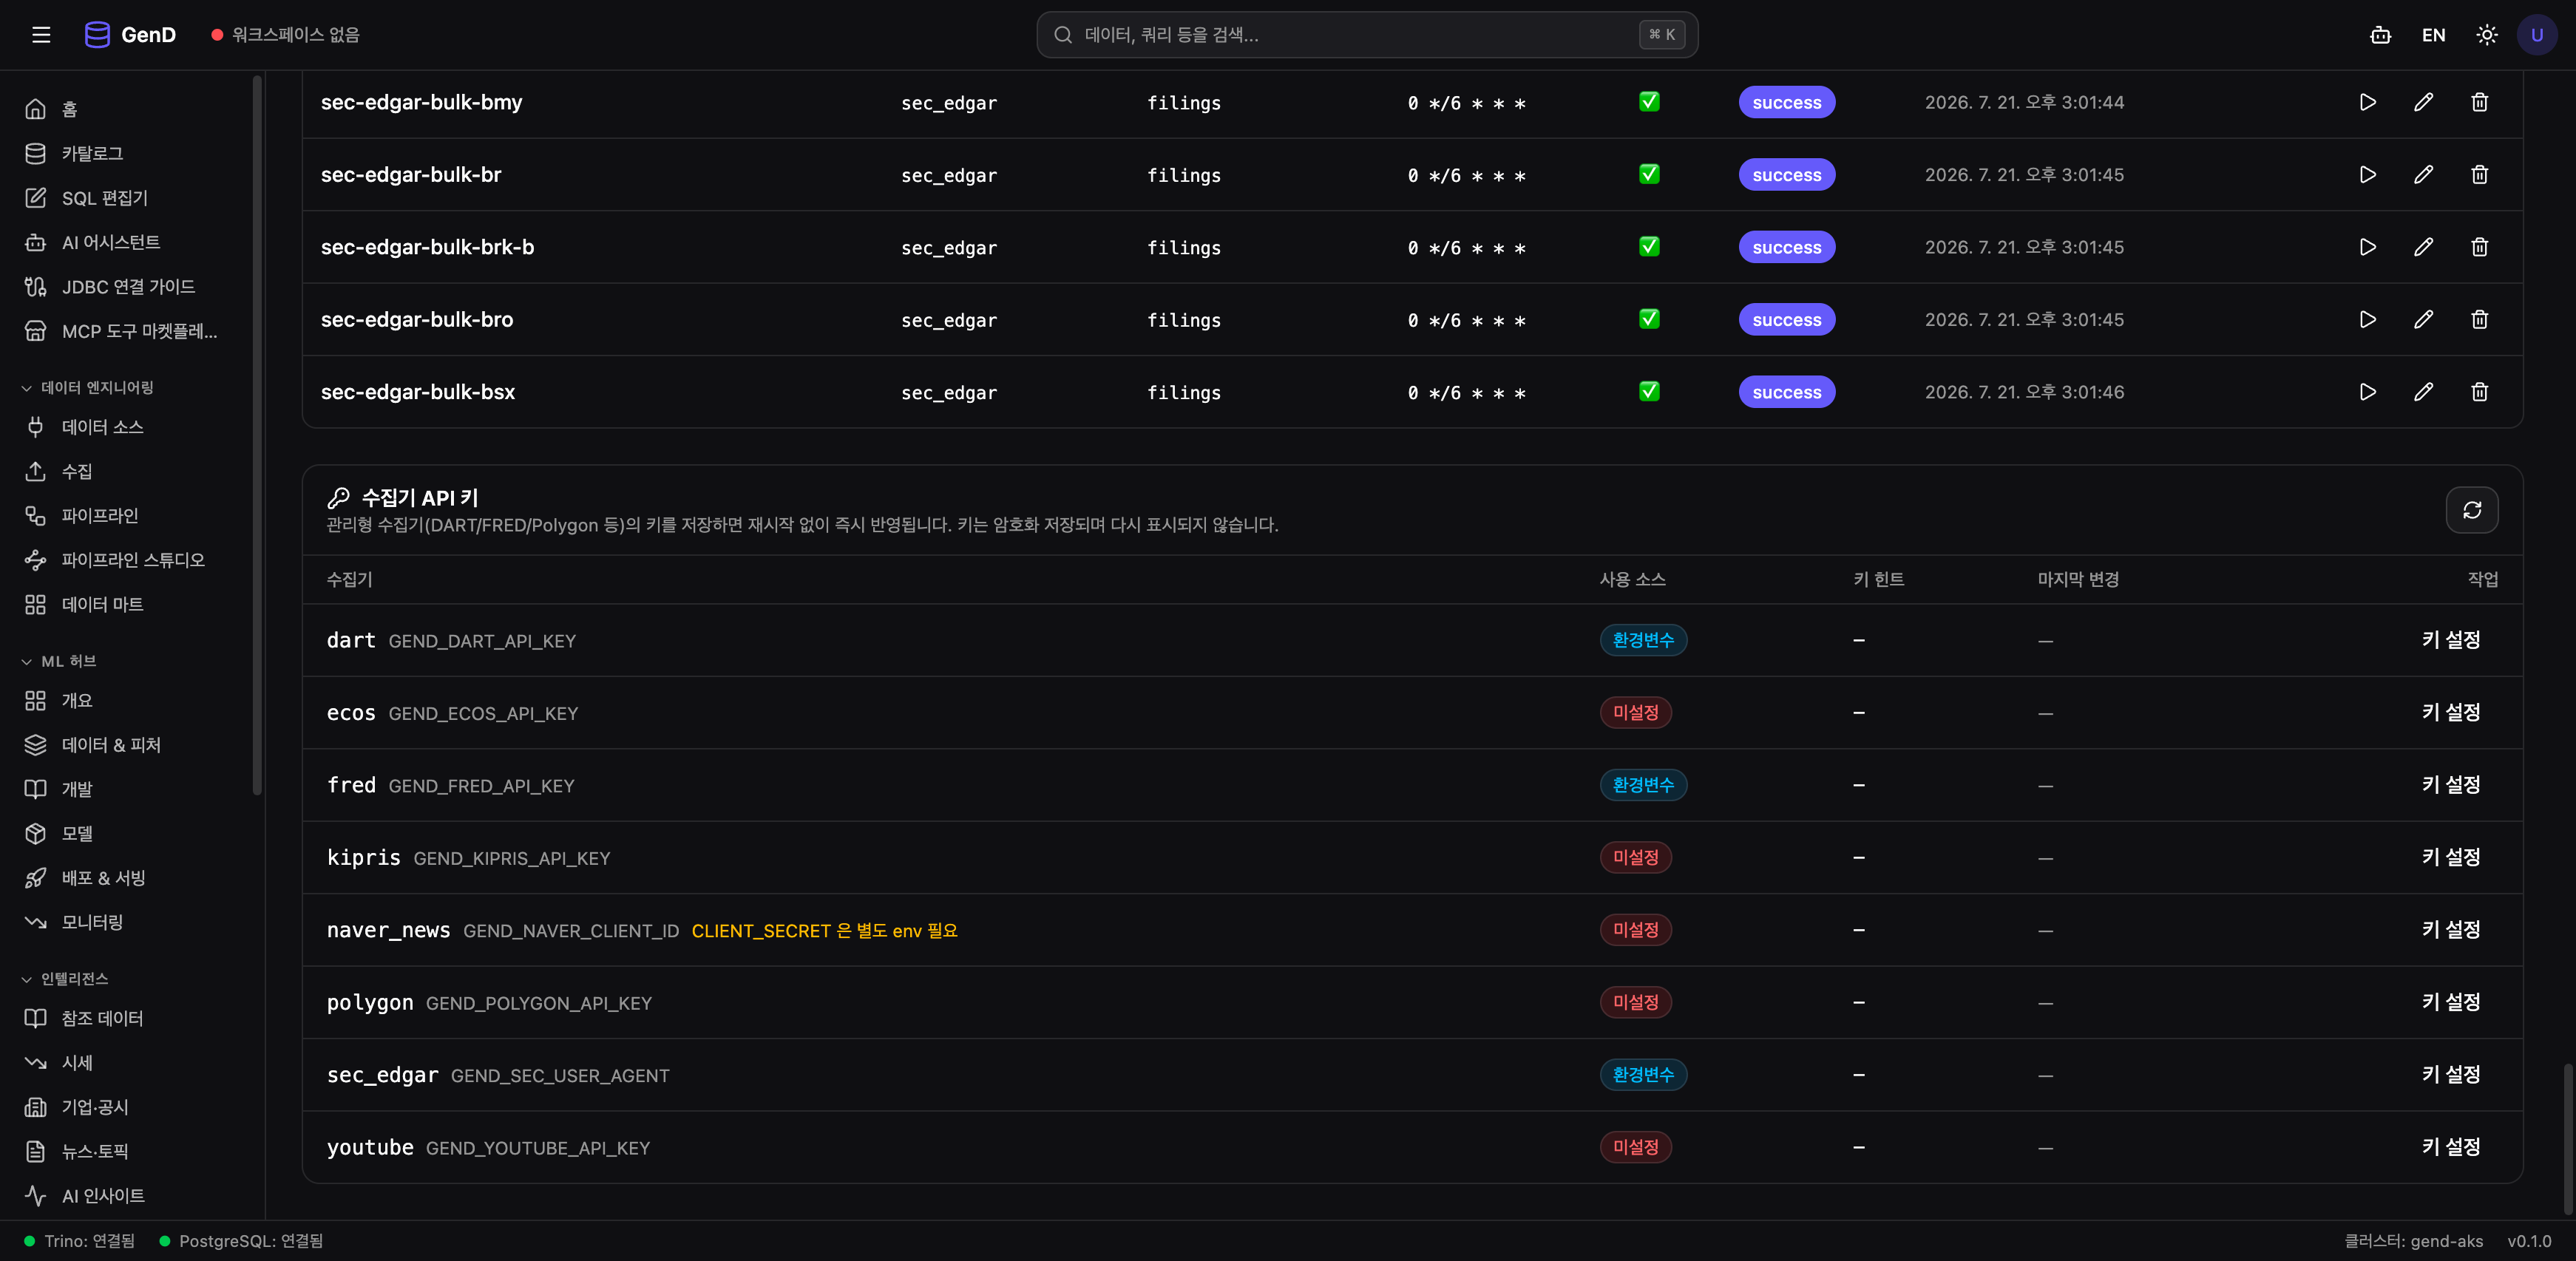Click the search field for data and queries

tap(1367, 35)
